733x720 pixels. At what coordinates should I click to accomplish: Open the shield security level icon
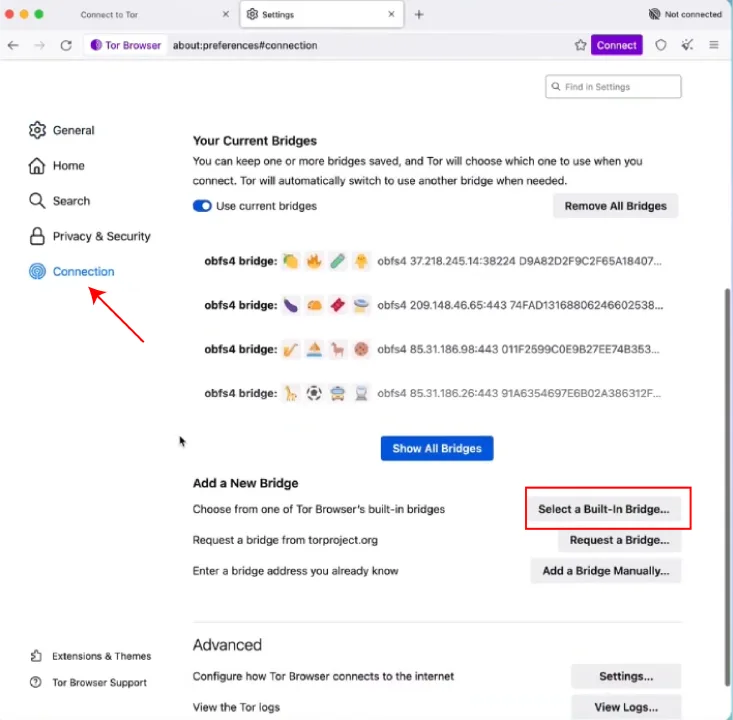(660, 45)
